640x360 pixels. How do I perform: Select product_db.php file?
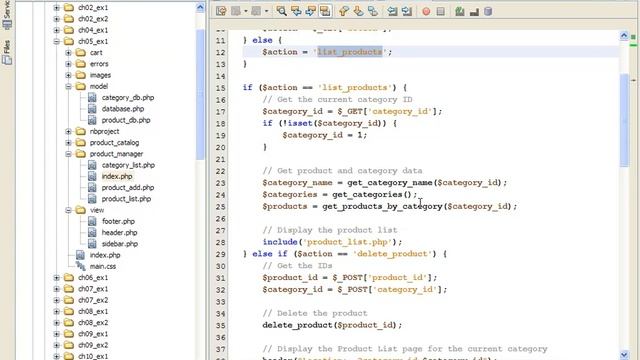coord(126,120)
